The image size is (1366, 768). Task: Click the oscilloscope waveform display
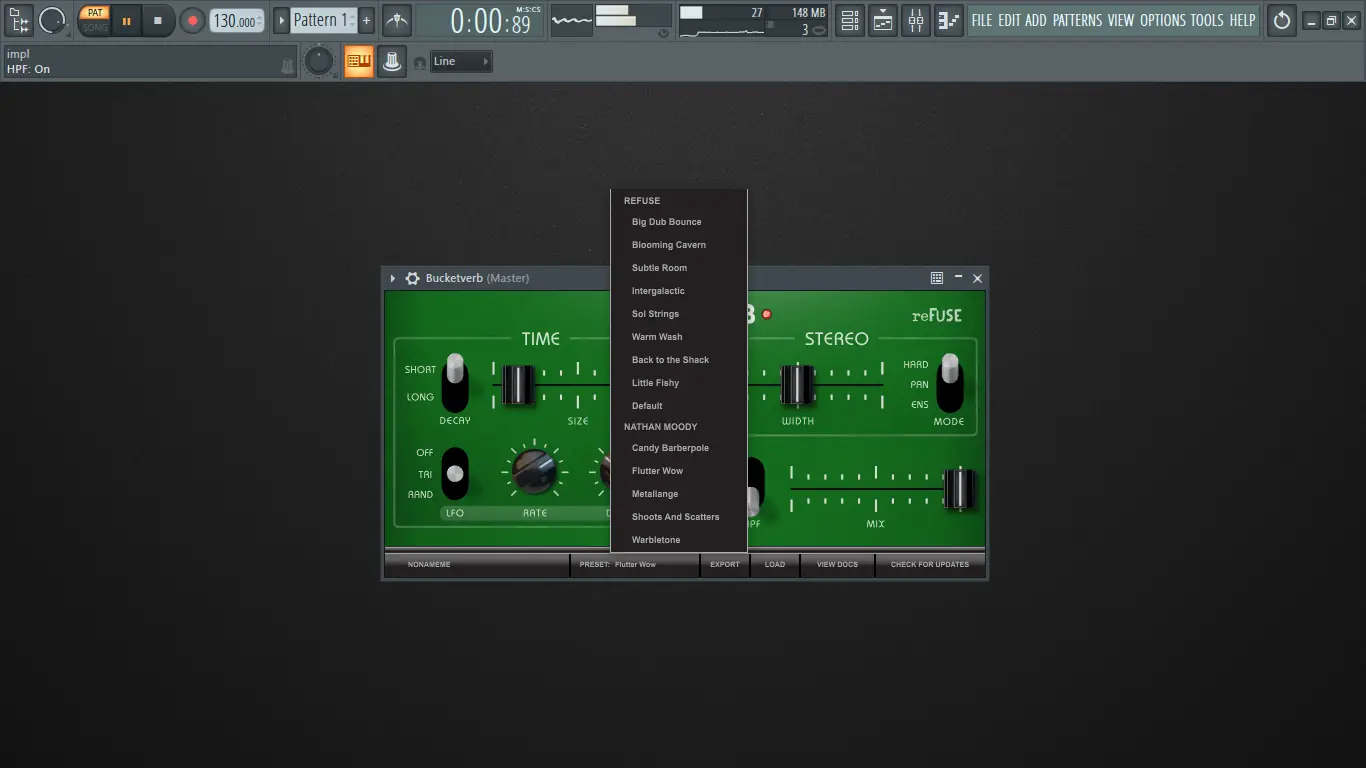click(x=572, y=20)
